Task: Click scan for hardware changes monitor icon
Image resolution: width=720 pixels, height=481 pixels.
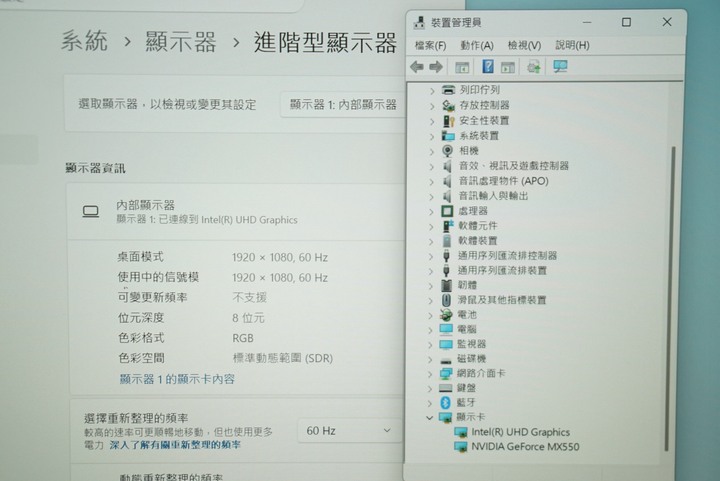Action: pos(560,67)
